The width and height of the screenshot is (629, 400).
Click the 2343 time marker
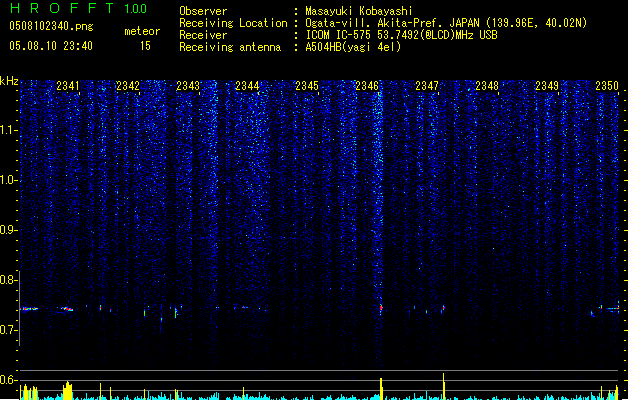(188, 86)
